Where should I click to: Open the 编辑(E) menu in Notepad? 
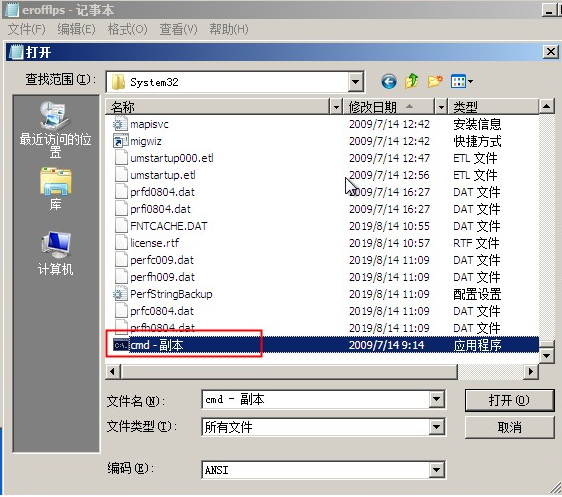[x=76, y=29]
